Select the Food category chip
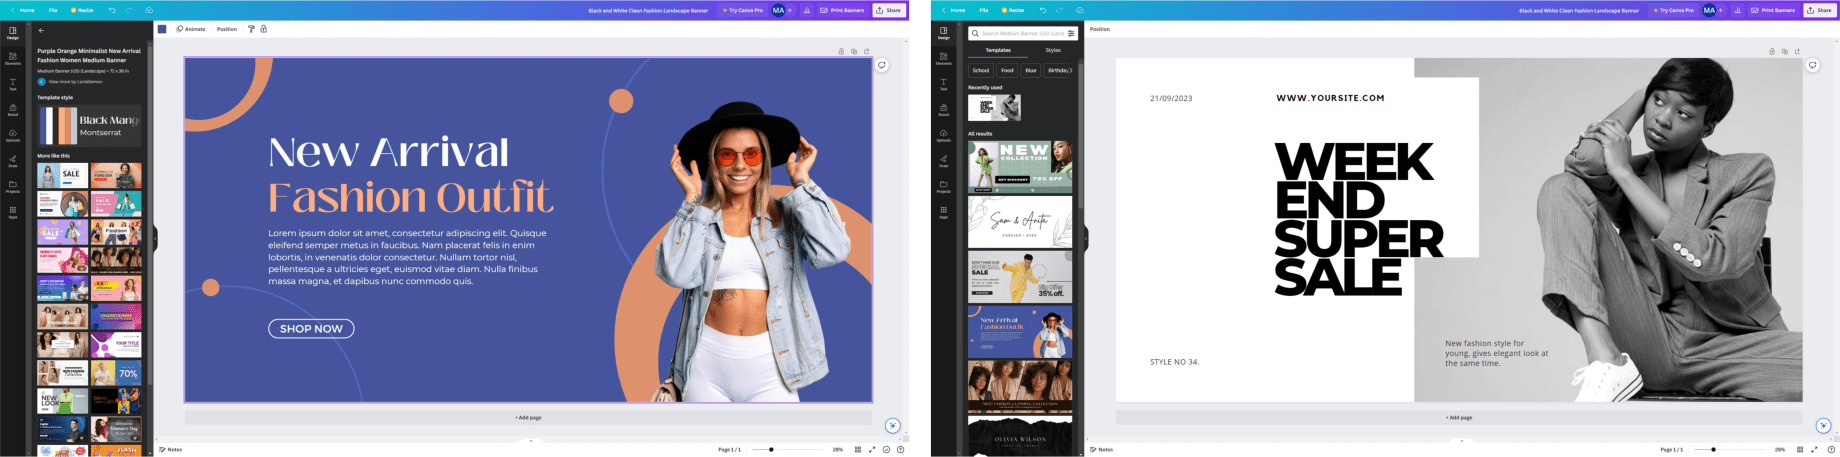 pyautogui.click(x=1006, y=70)
